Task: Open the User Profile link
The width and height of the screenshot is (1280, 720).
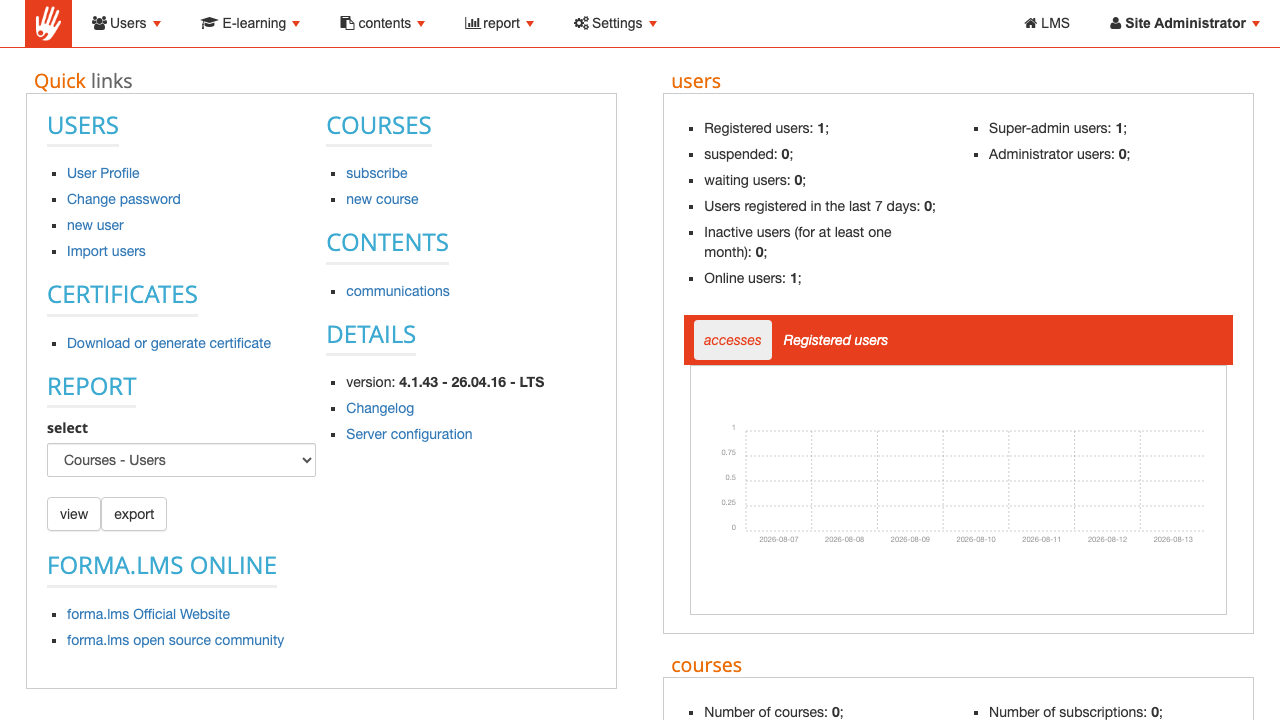Action: tap(103, 173)
